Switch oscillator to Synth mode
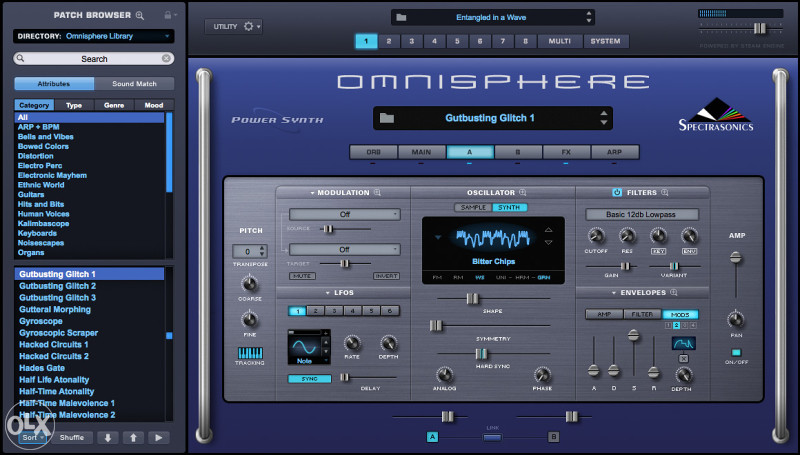Screen dimensions: 800x455 click(509, 208)
